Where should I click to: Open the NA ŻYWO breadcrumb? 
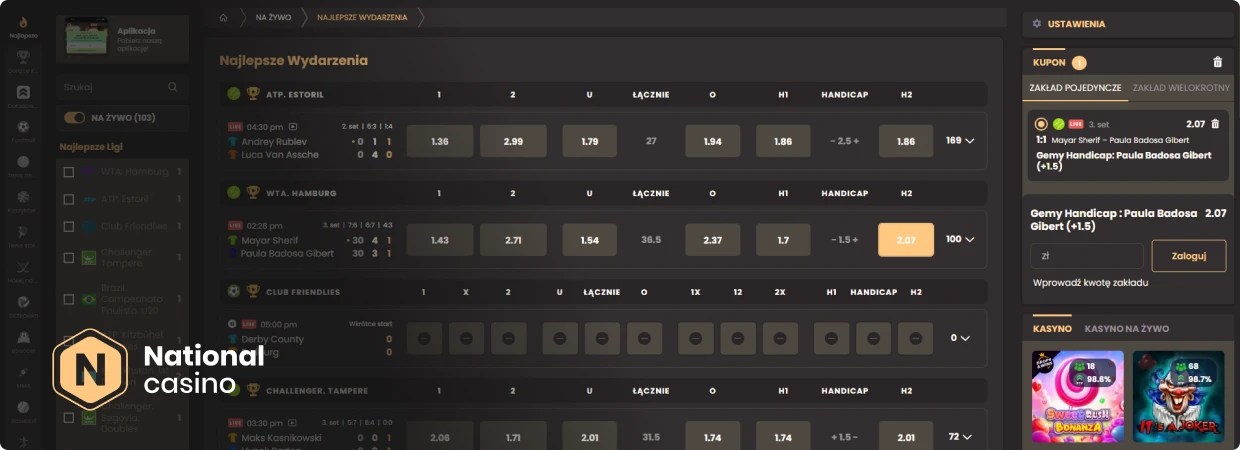pos(272,17)
